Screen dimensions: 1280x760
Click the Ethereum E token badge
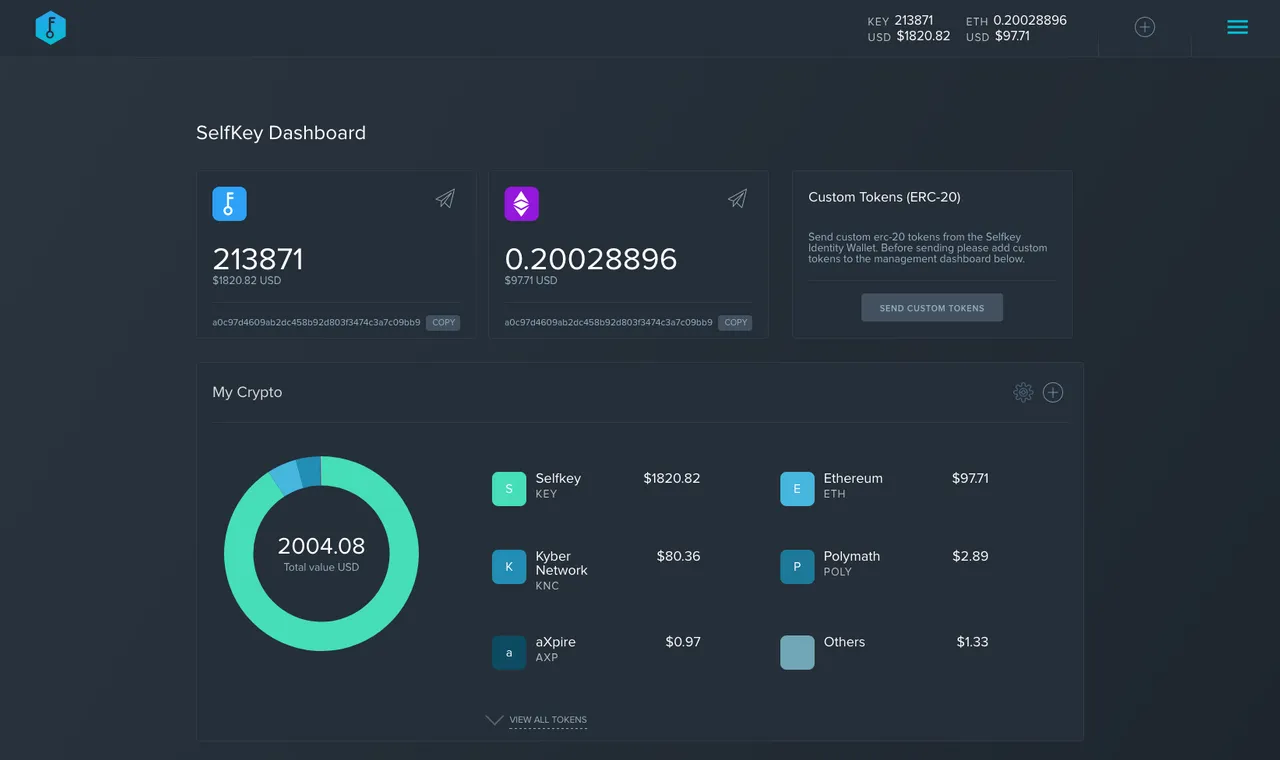797,489
